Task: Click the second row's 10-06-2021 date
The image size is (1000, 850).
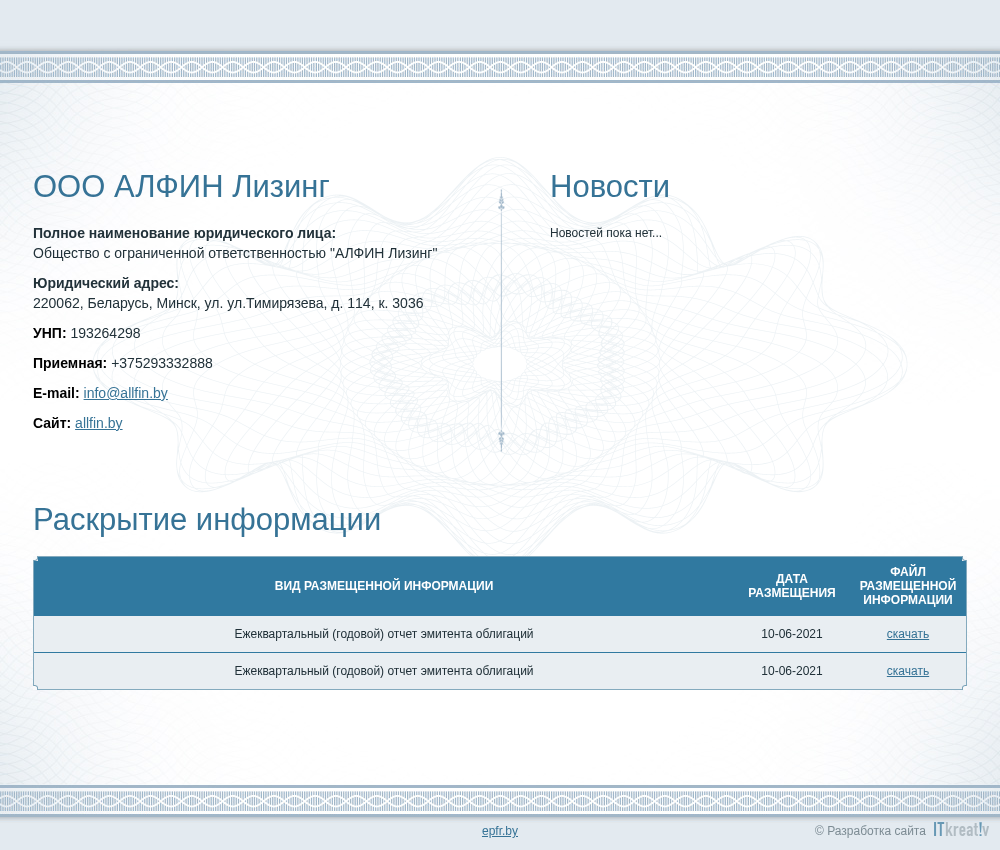Action: tap(791, 671)
